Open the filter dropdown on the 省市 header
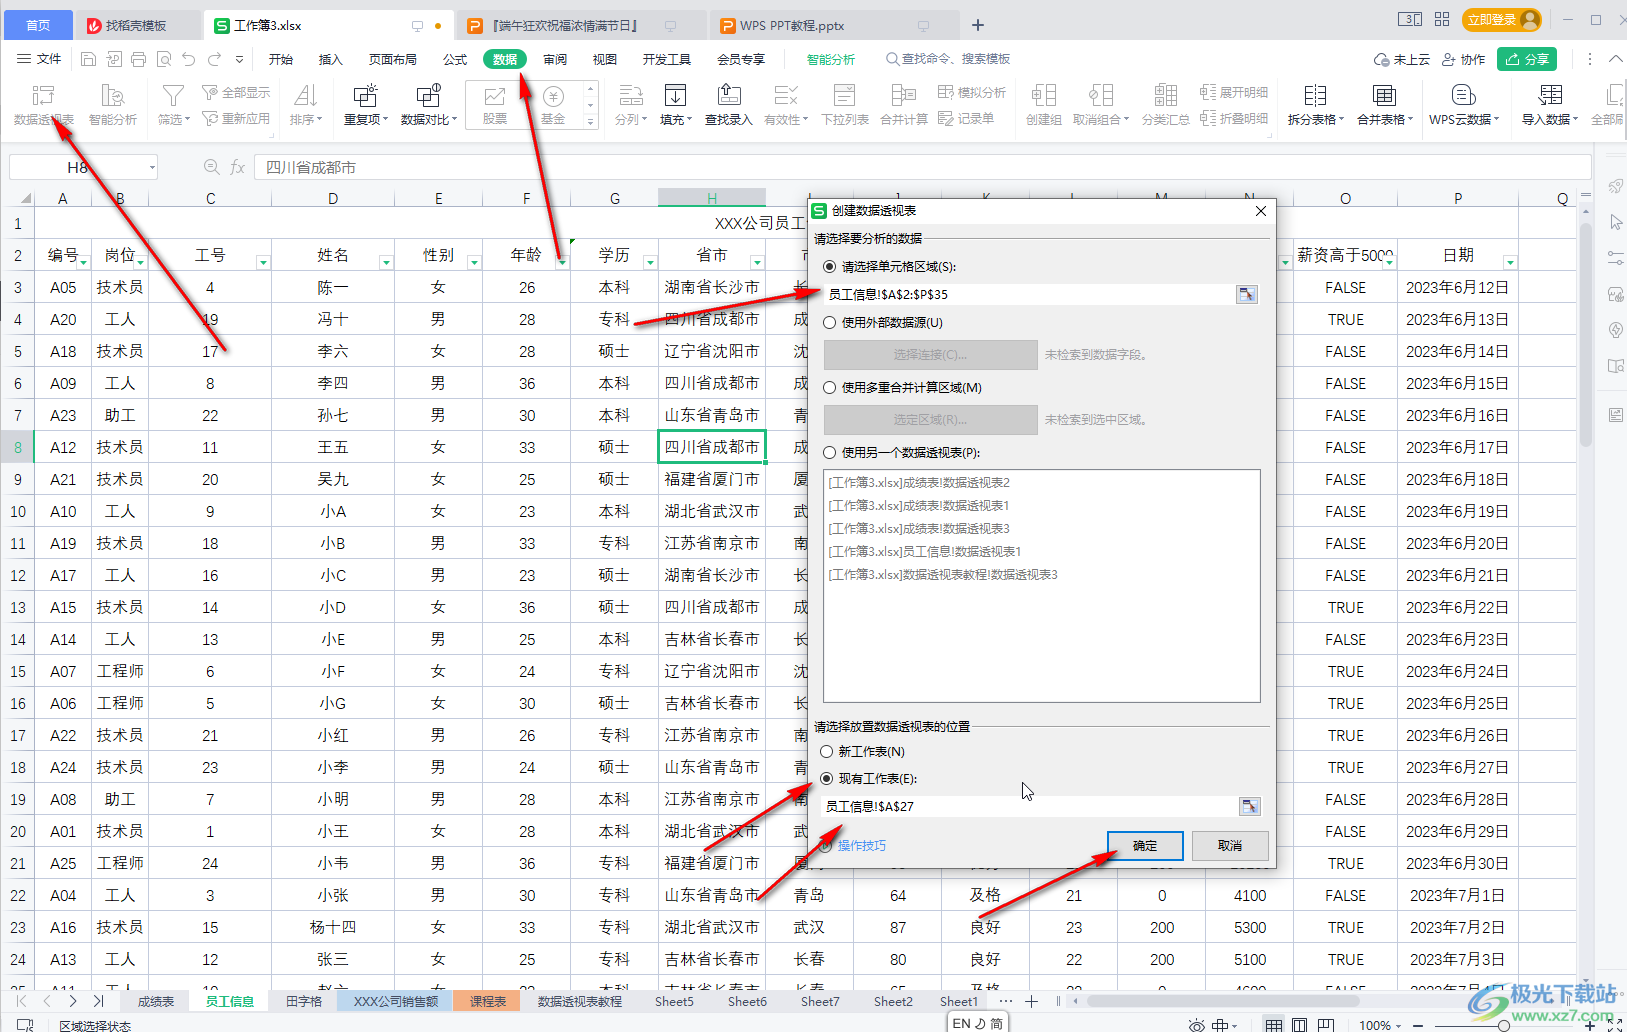The width and height of the screenshot is (1627, 1032). coord(757,262)
